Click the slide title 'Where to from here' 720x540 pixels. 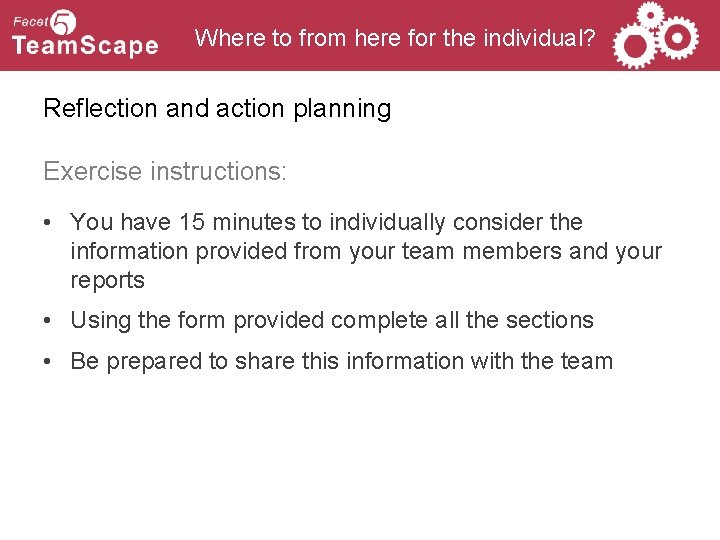(394, 38)
